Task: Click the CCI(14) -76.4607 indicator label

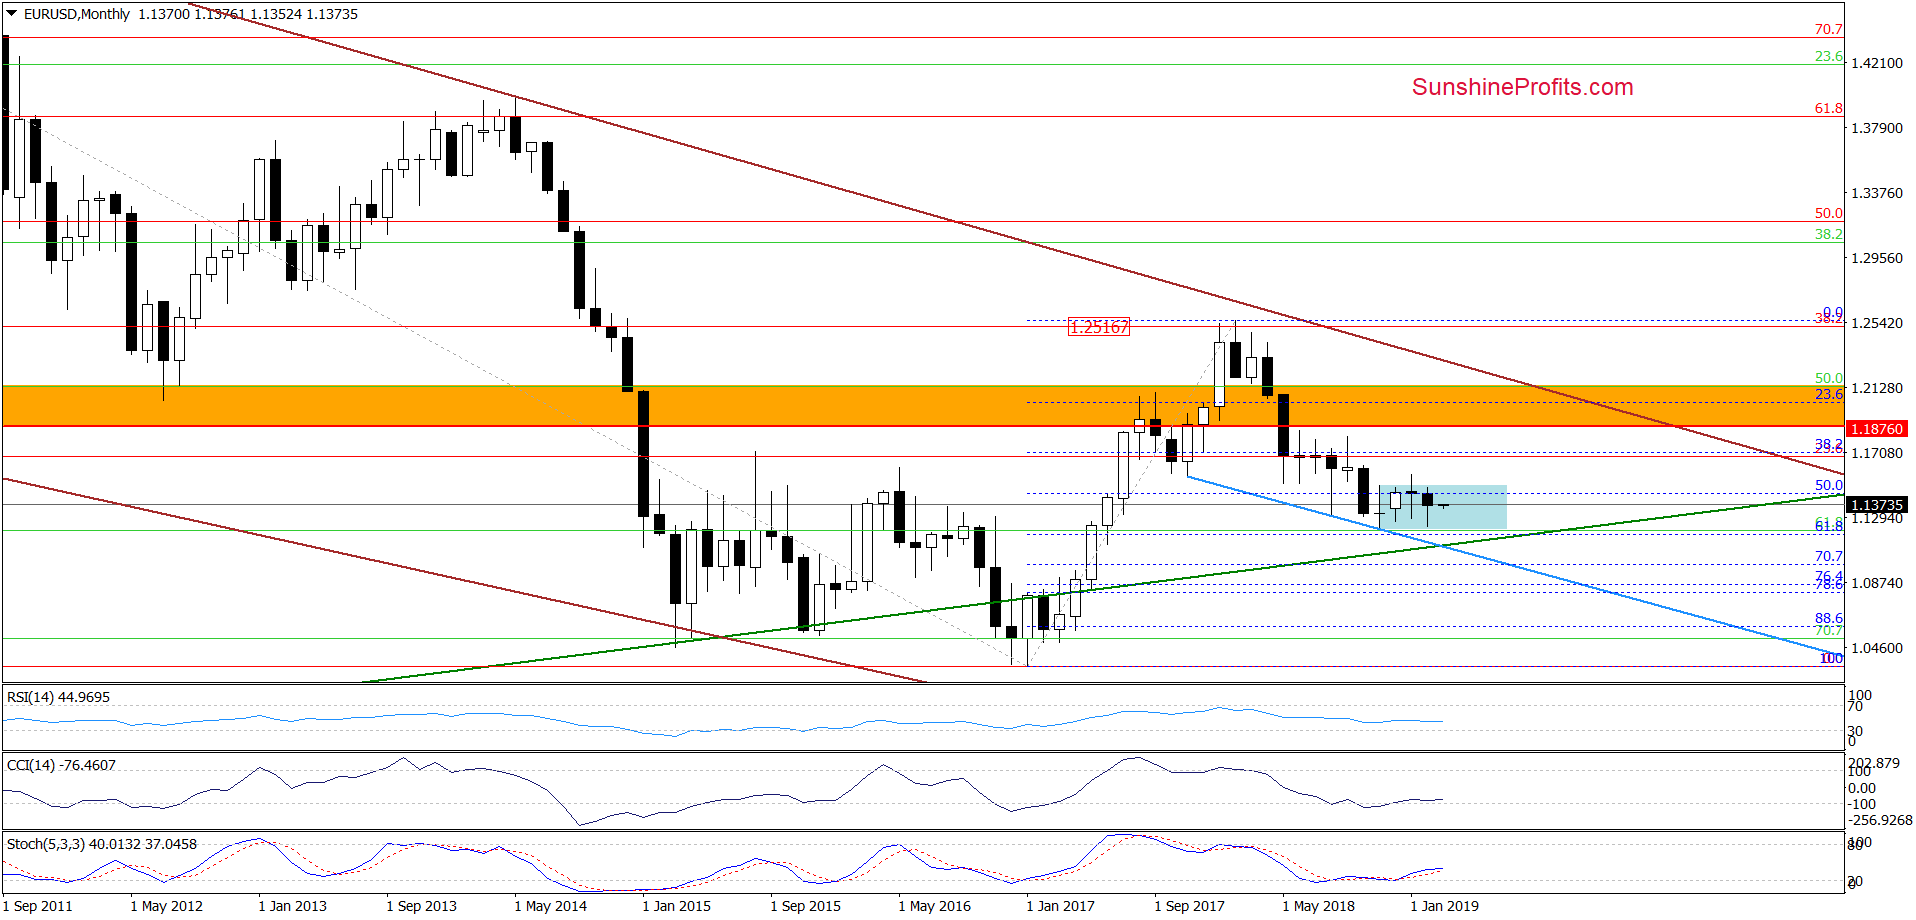Action: [x=61, y=765]
